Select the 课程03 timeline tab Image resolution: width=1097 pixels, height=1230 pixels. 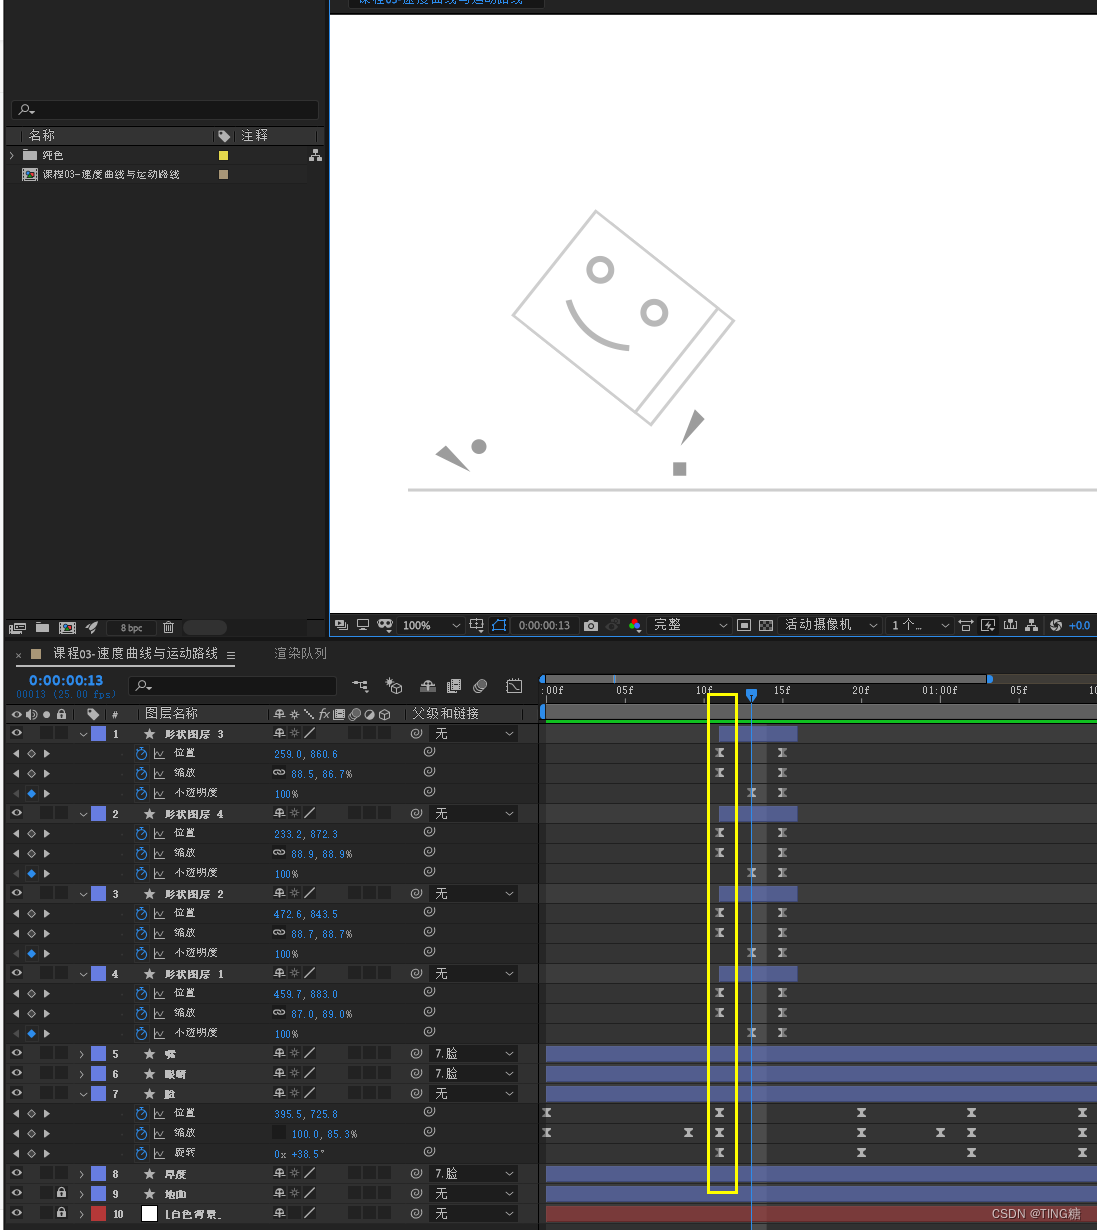pos(135,653)
